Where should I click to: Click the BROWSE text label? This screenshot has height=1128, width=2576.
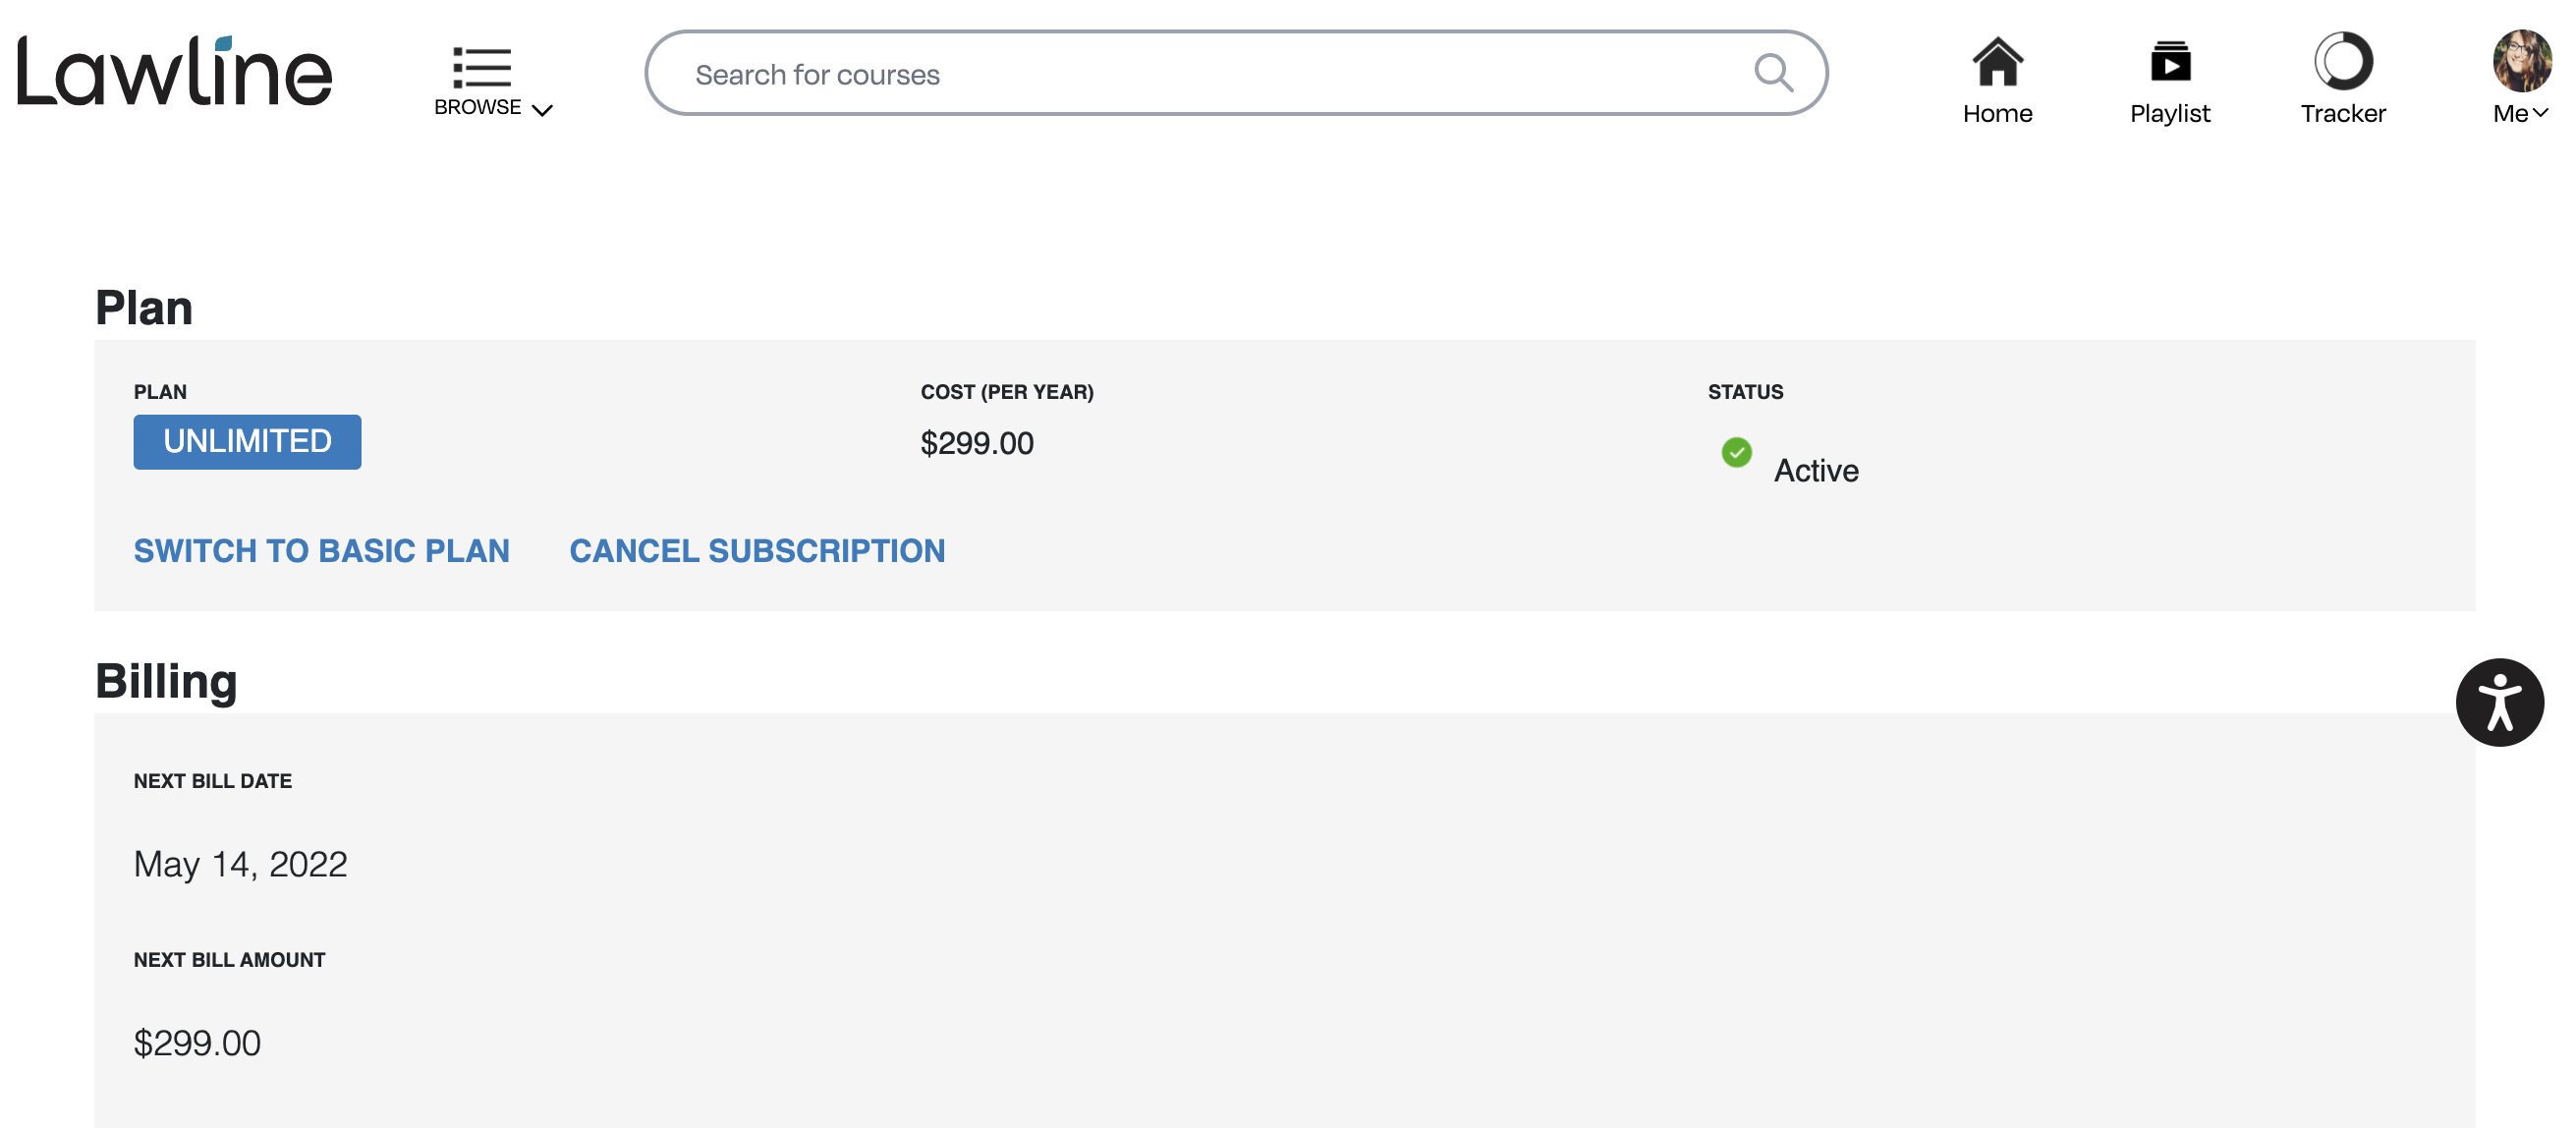click(x=478, y=107)
